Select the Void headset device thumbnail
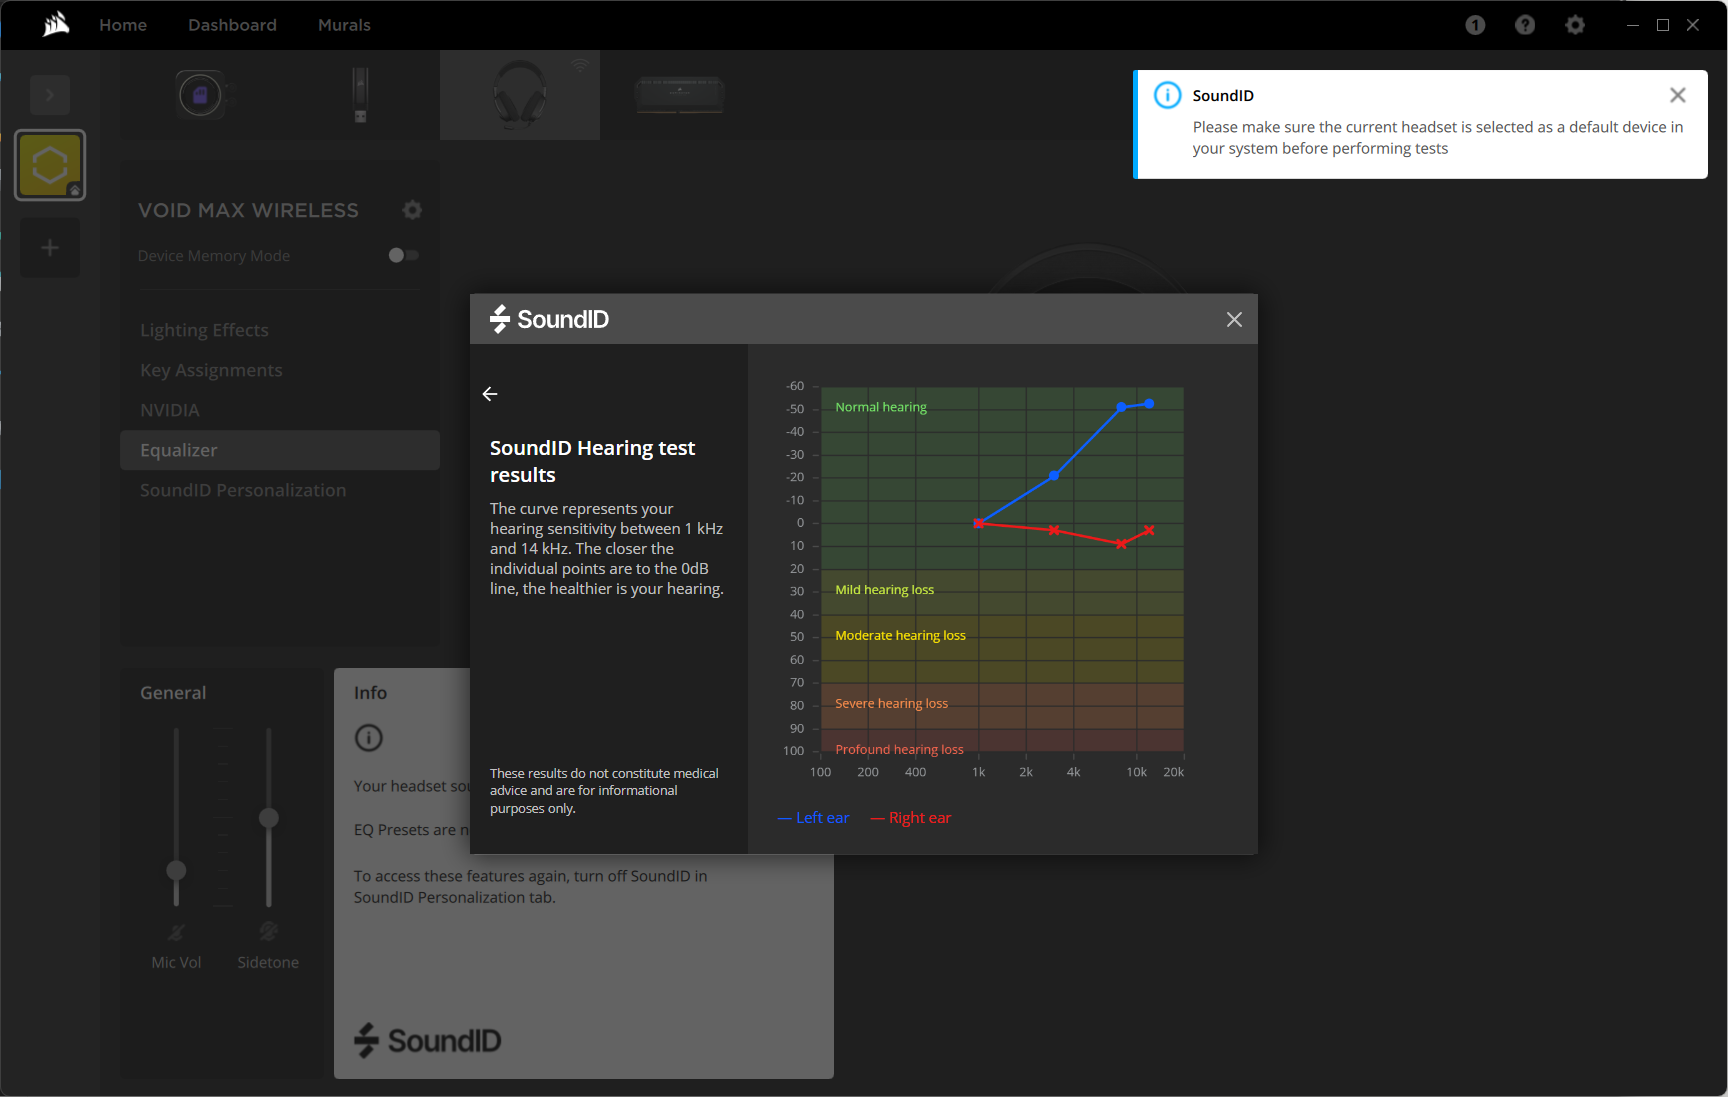1728x1097 pixels. click(x=520, y=95)
